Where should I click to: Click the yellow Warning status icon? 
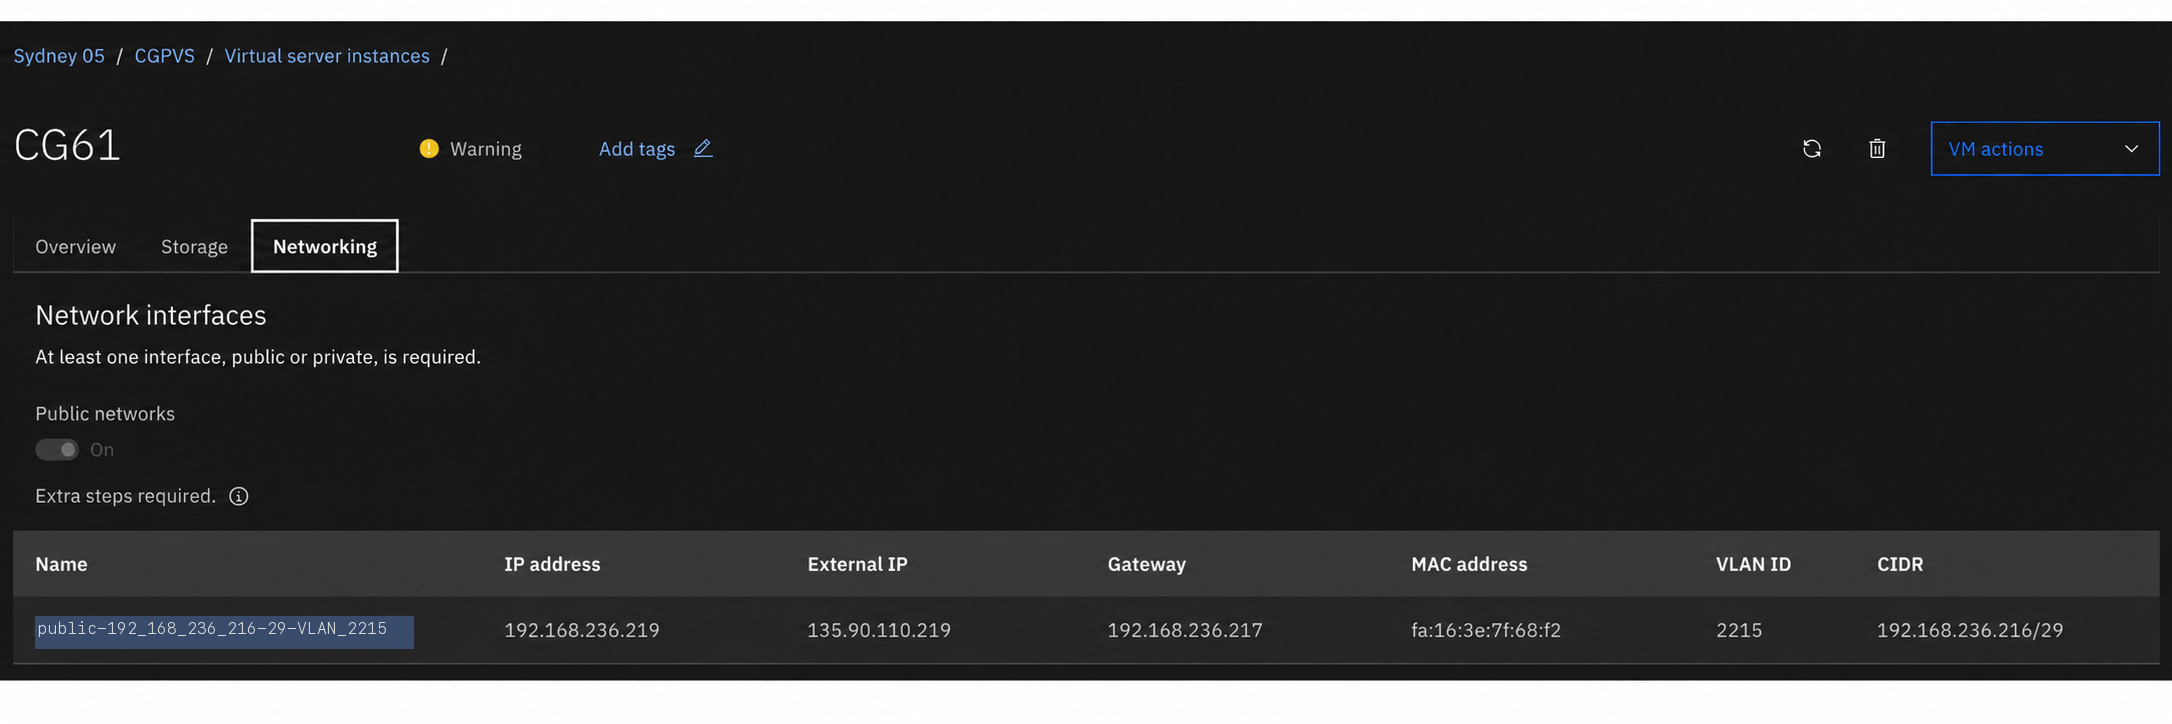(x=429, y=149)
